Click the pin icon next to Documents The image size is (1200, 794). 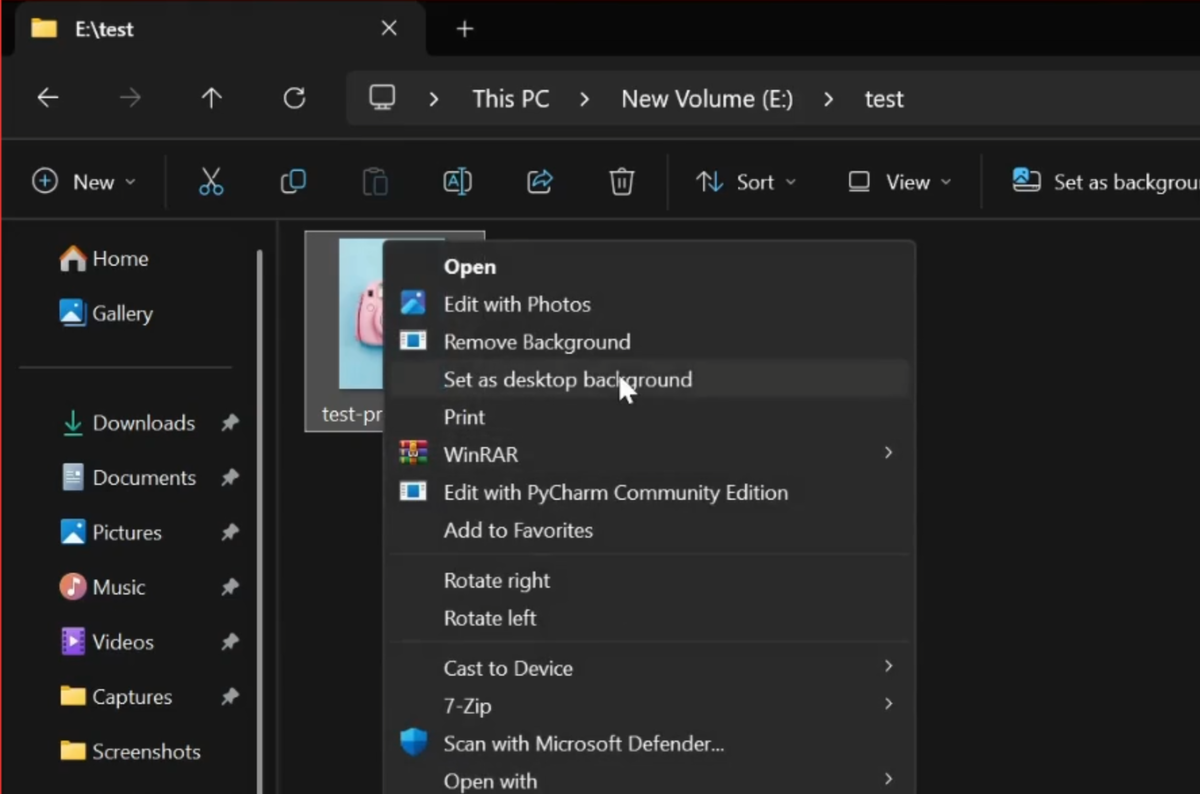(x=230, y=478)
